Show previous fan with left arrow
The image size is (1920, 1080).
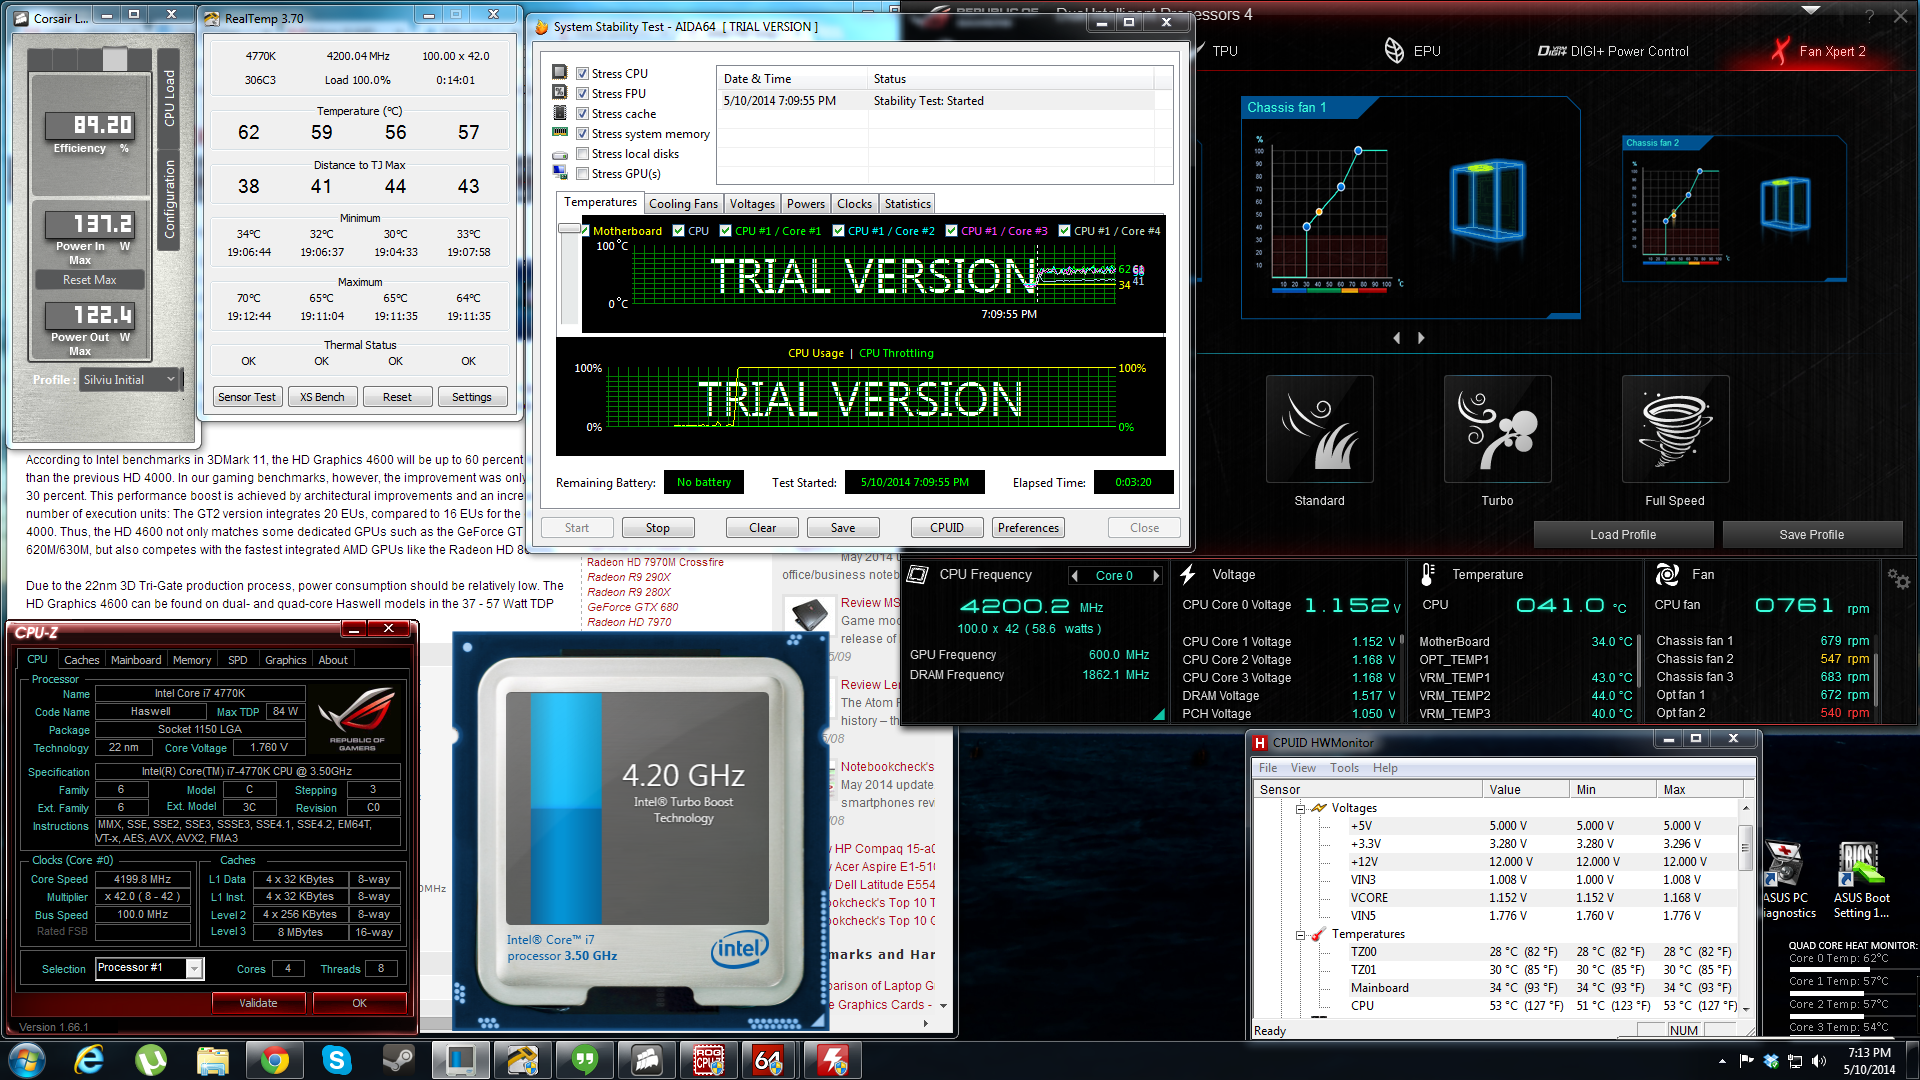[x=1397, y=338]
